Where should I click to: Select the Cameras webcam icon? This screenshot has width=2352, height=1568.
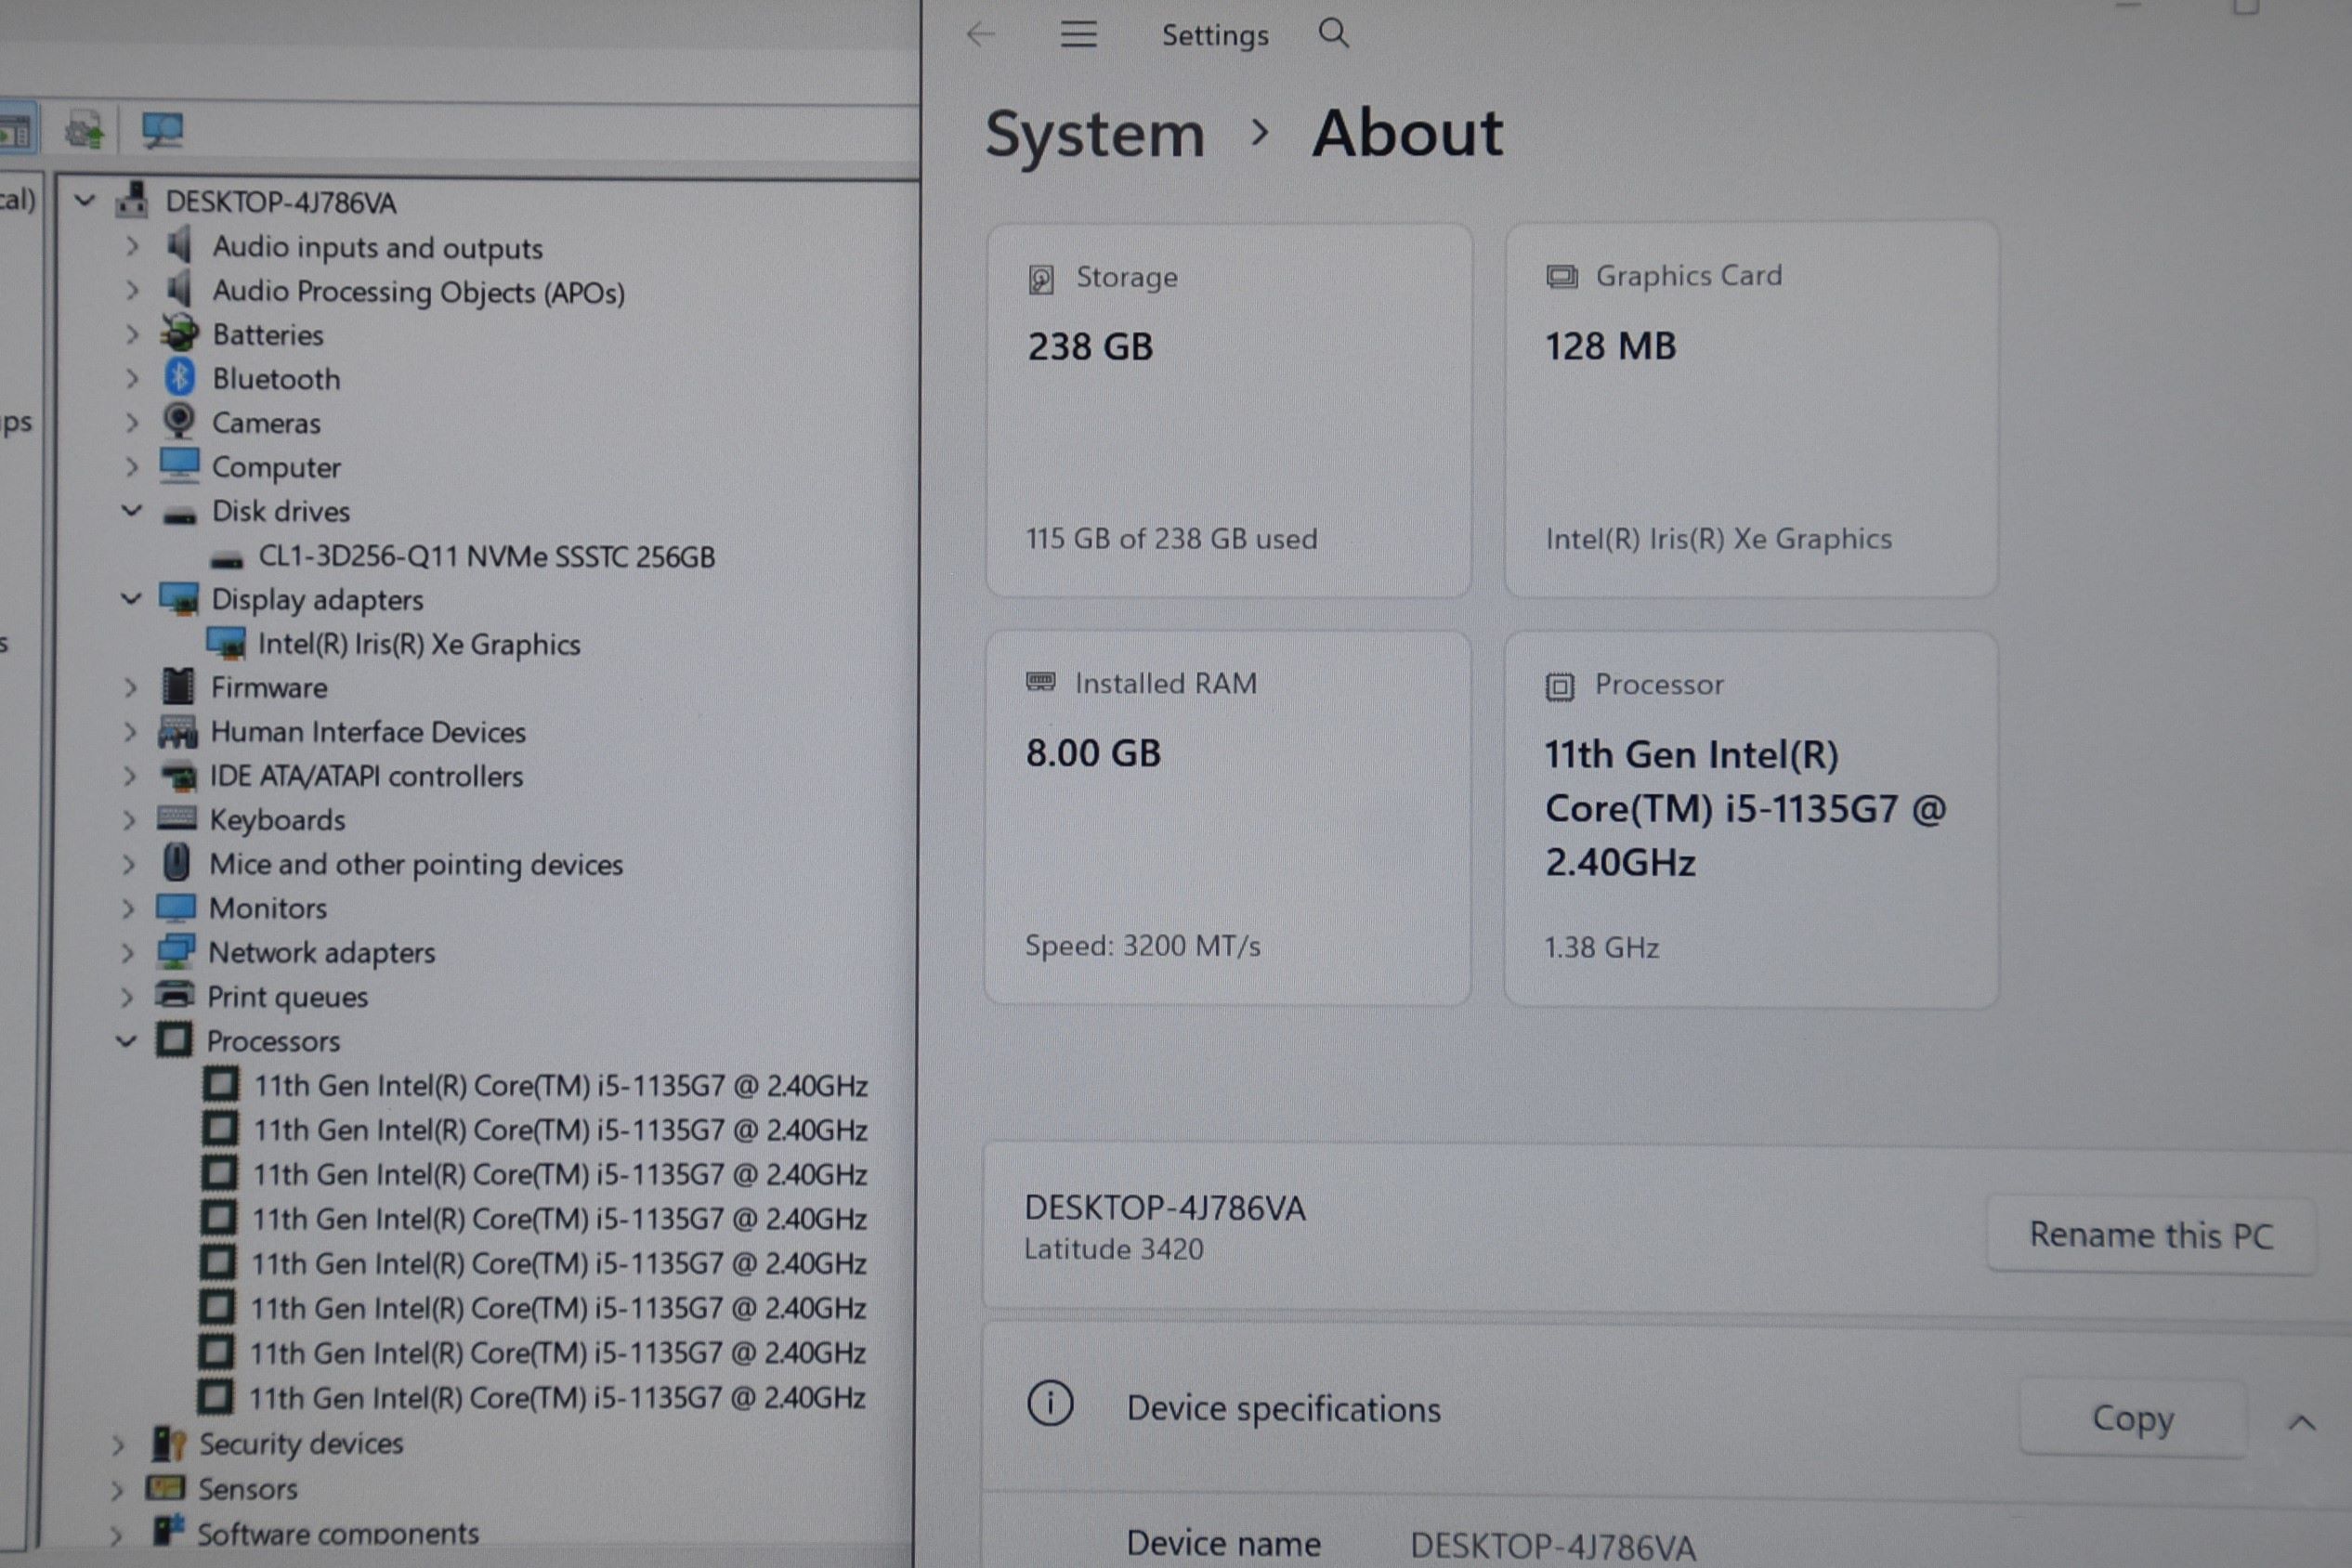tap(179, 421)
